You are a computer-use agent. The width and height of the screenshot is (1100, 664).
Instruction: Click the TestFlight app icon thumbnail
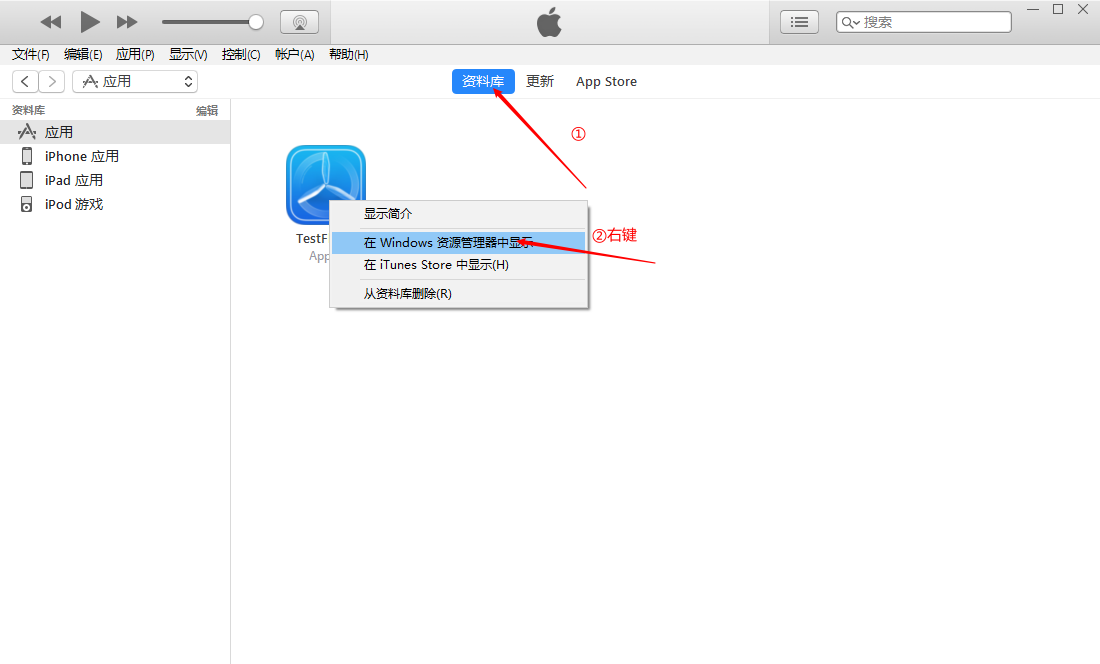tap(326, 185)
